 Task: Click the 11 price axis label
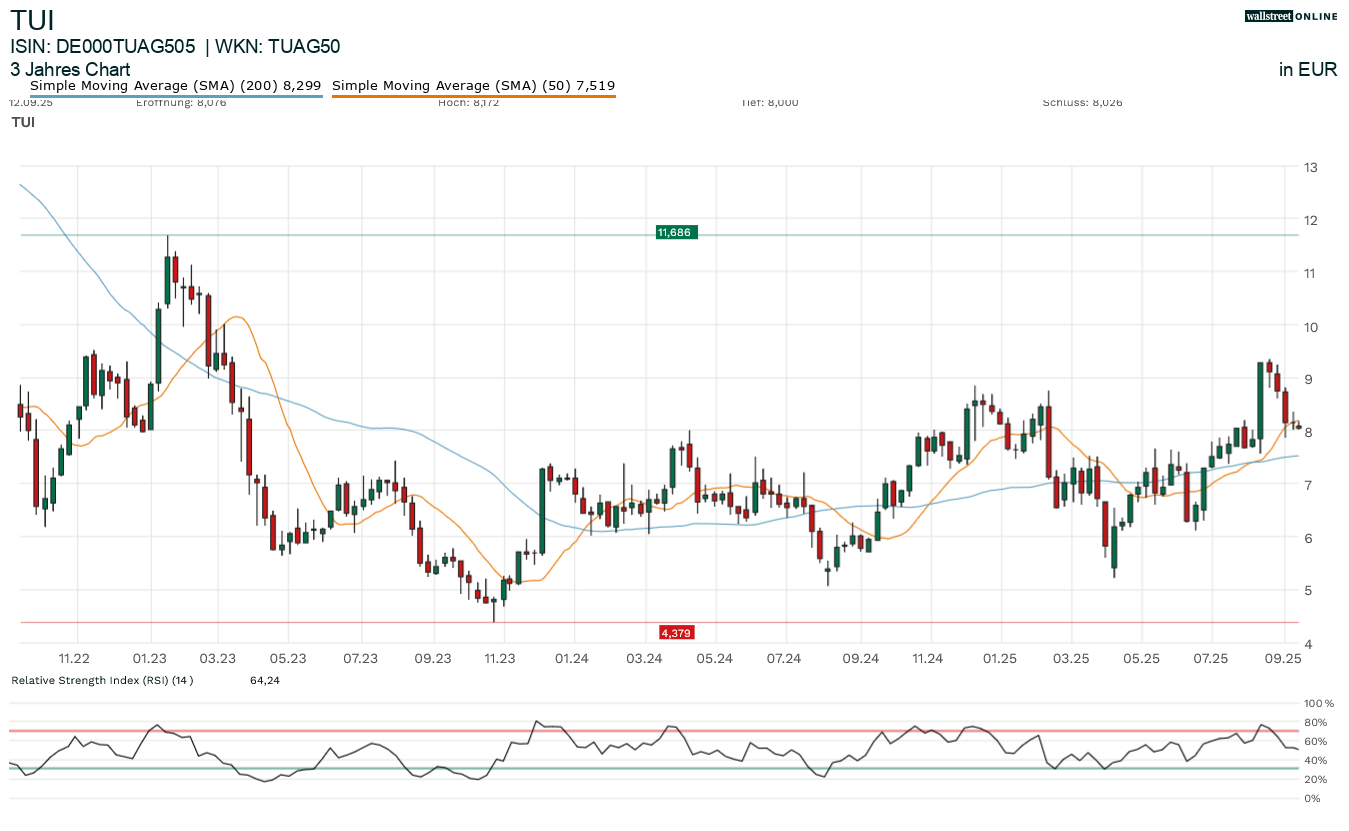click(1311, 273)
